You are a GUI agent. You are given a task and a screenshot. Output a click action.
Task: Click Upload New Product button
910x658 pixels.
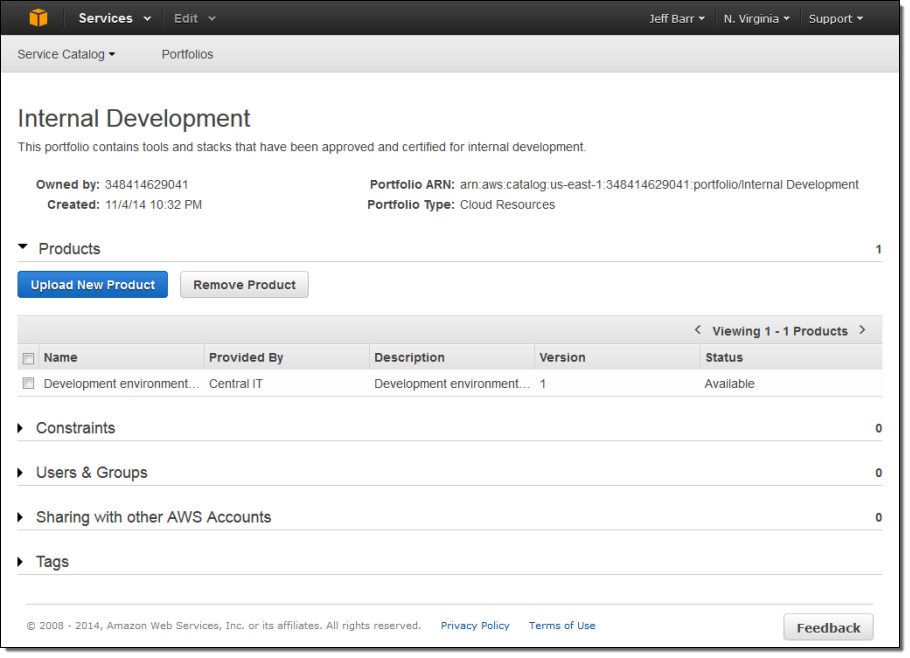pos(92,285)
